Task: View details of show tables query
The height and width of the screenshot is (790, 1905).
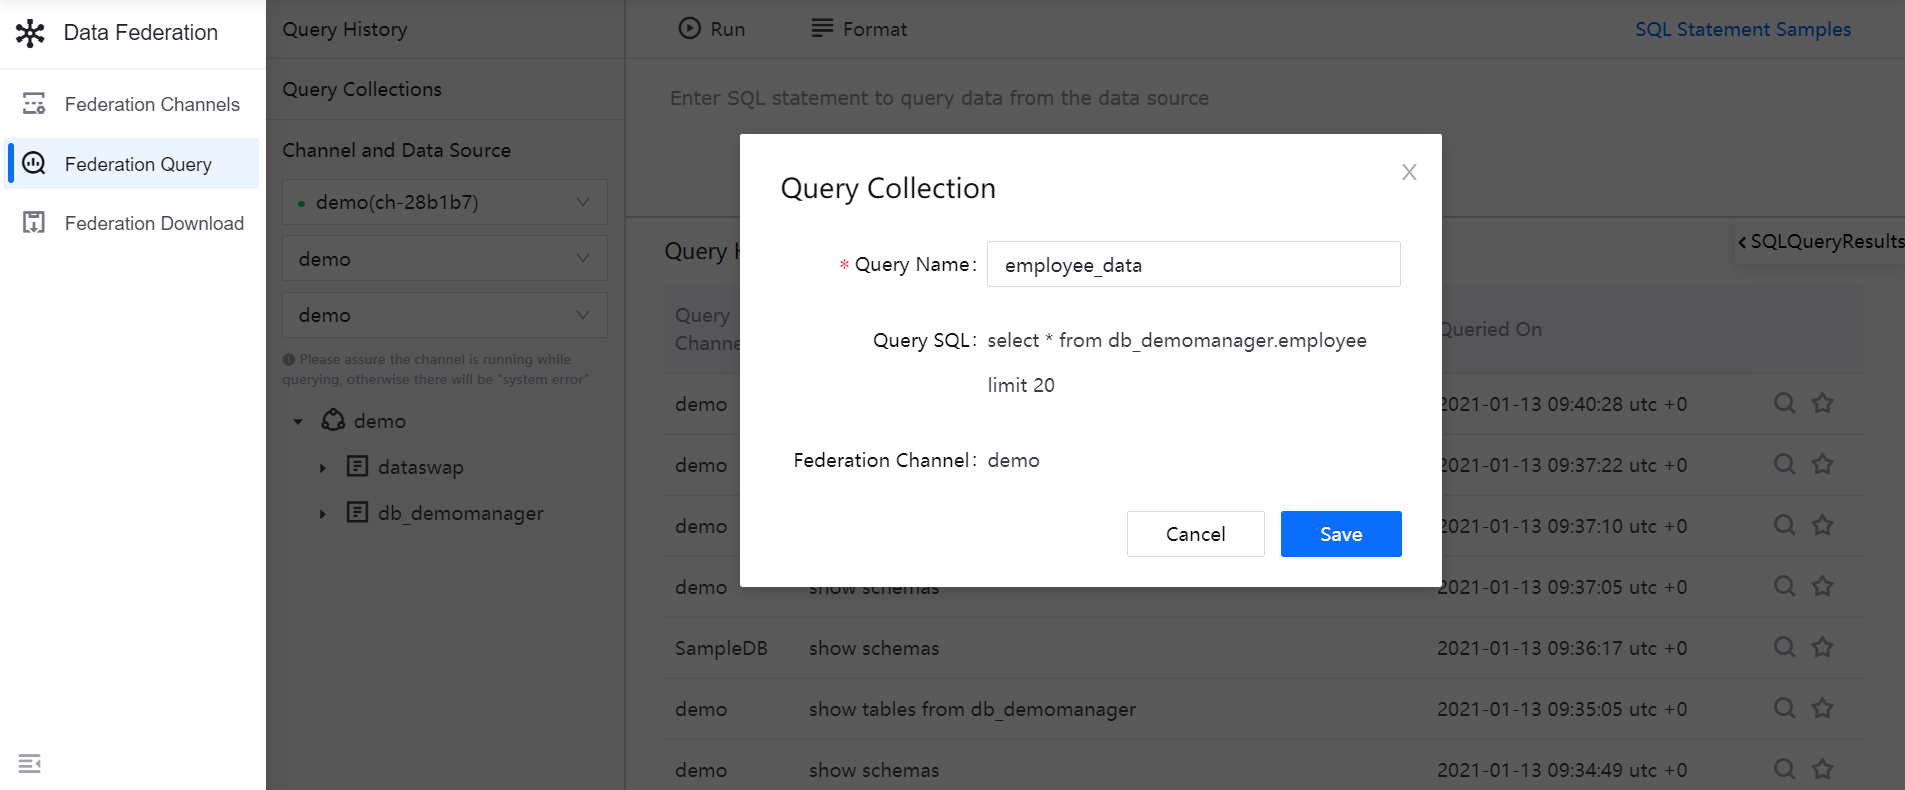Action: point(1784,708)
